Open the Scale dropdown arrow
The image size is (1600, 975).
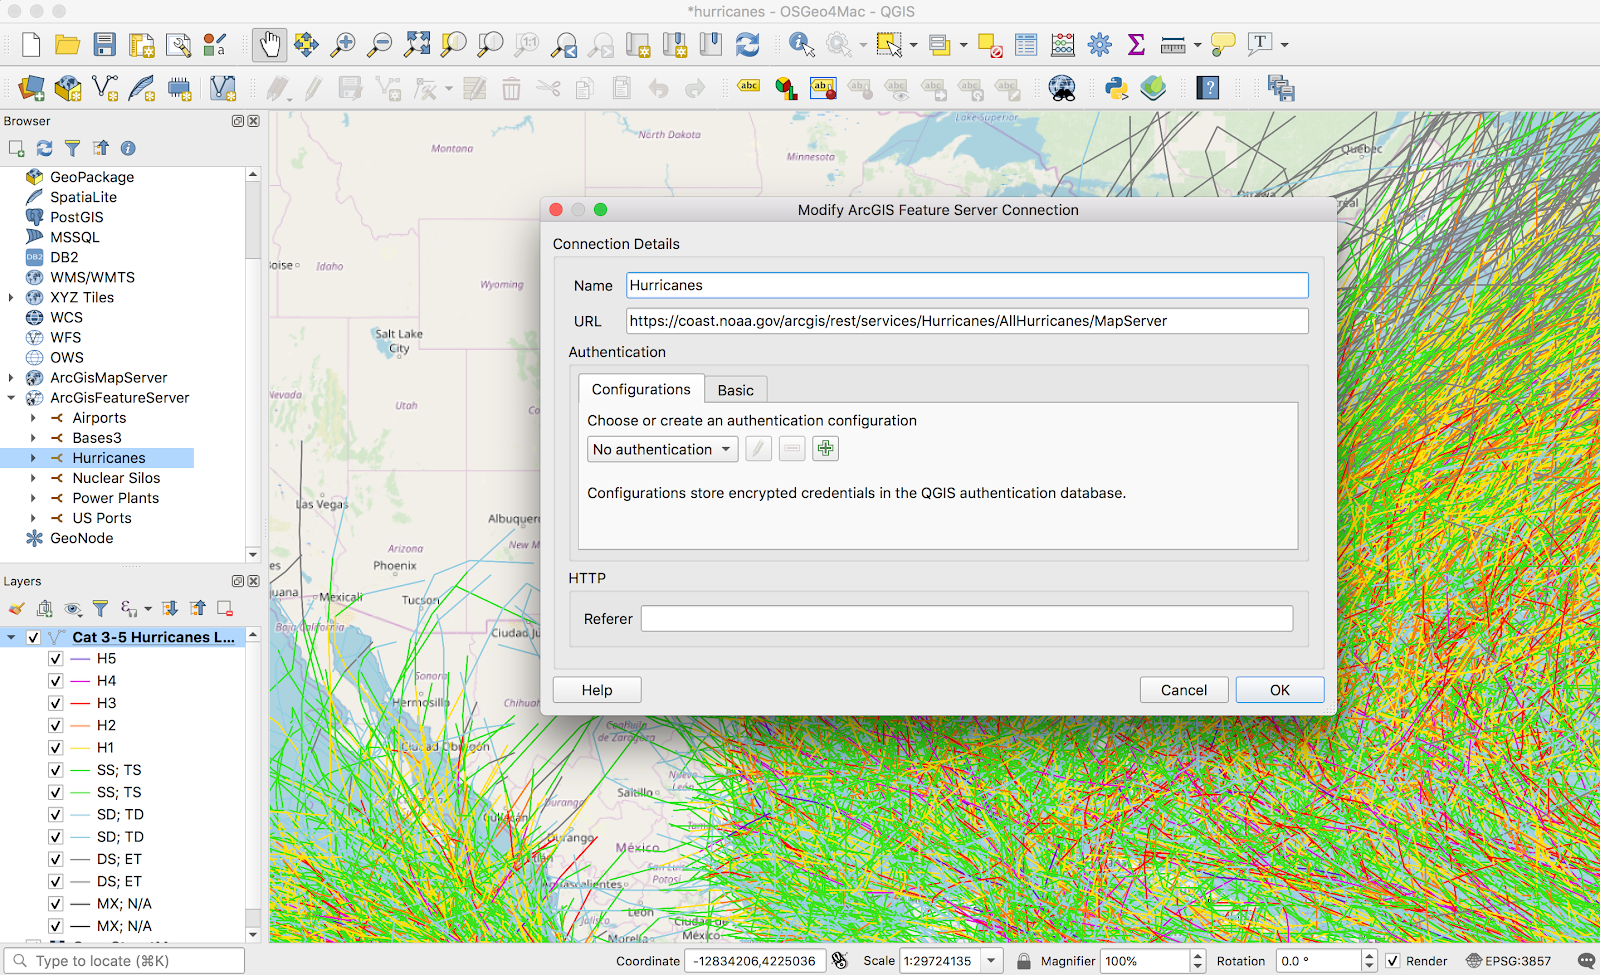991,961
